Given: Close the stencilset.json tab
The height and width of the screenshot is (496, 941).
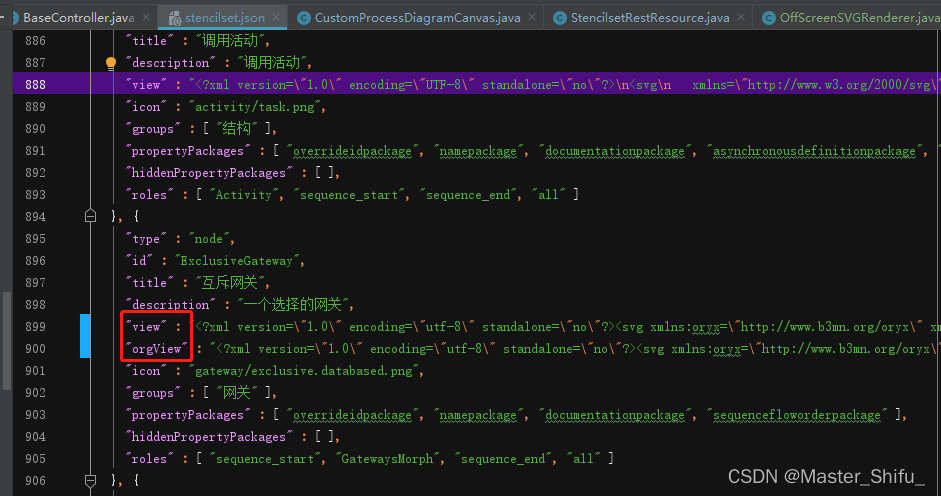Looking at the screenshot, I should click(x=276, y=17).
